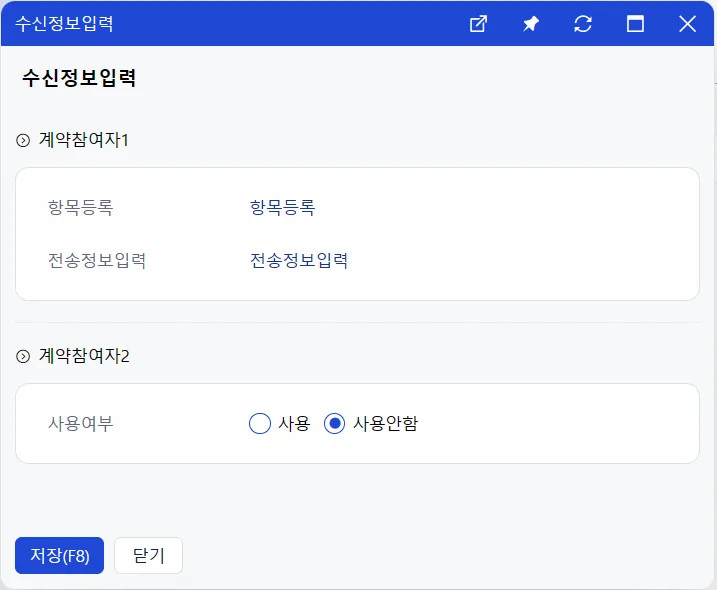Click the 사용안함 option label text
717x590 pixels.
tap(385, 424)
